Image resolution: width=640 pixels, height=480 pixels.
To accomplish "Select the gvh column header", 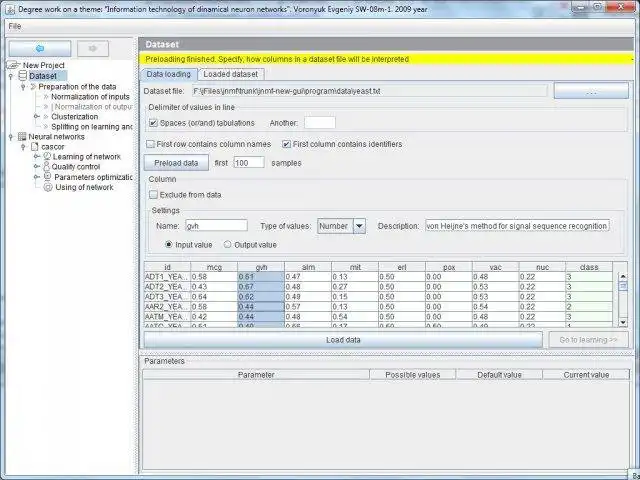I will coord(261,267).
